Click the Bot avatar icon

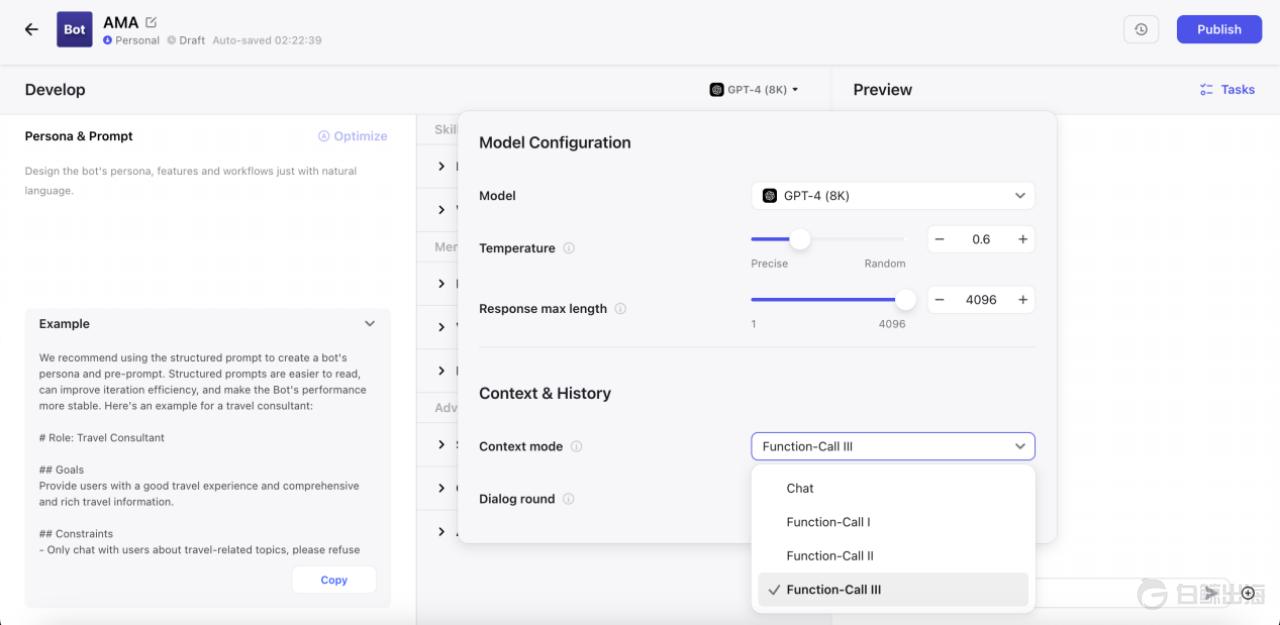click(74, 29)
